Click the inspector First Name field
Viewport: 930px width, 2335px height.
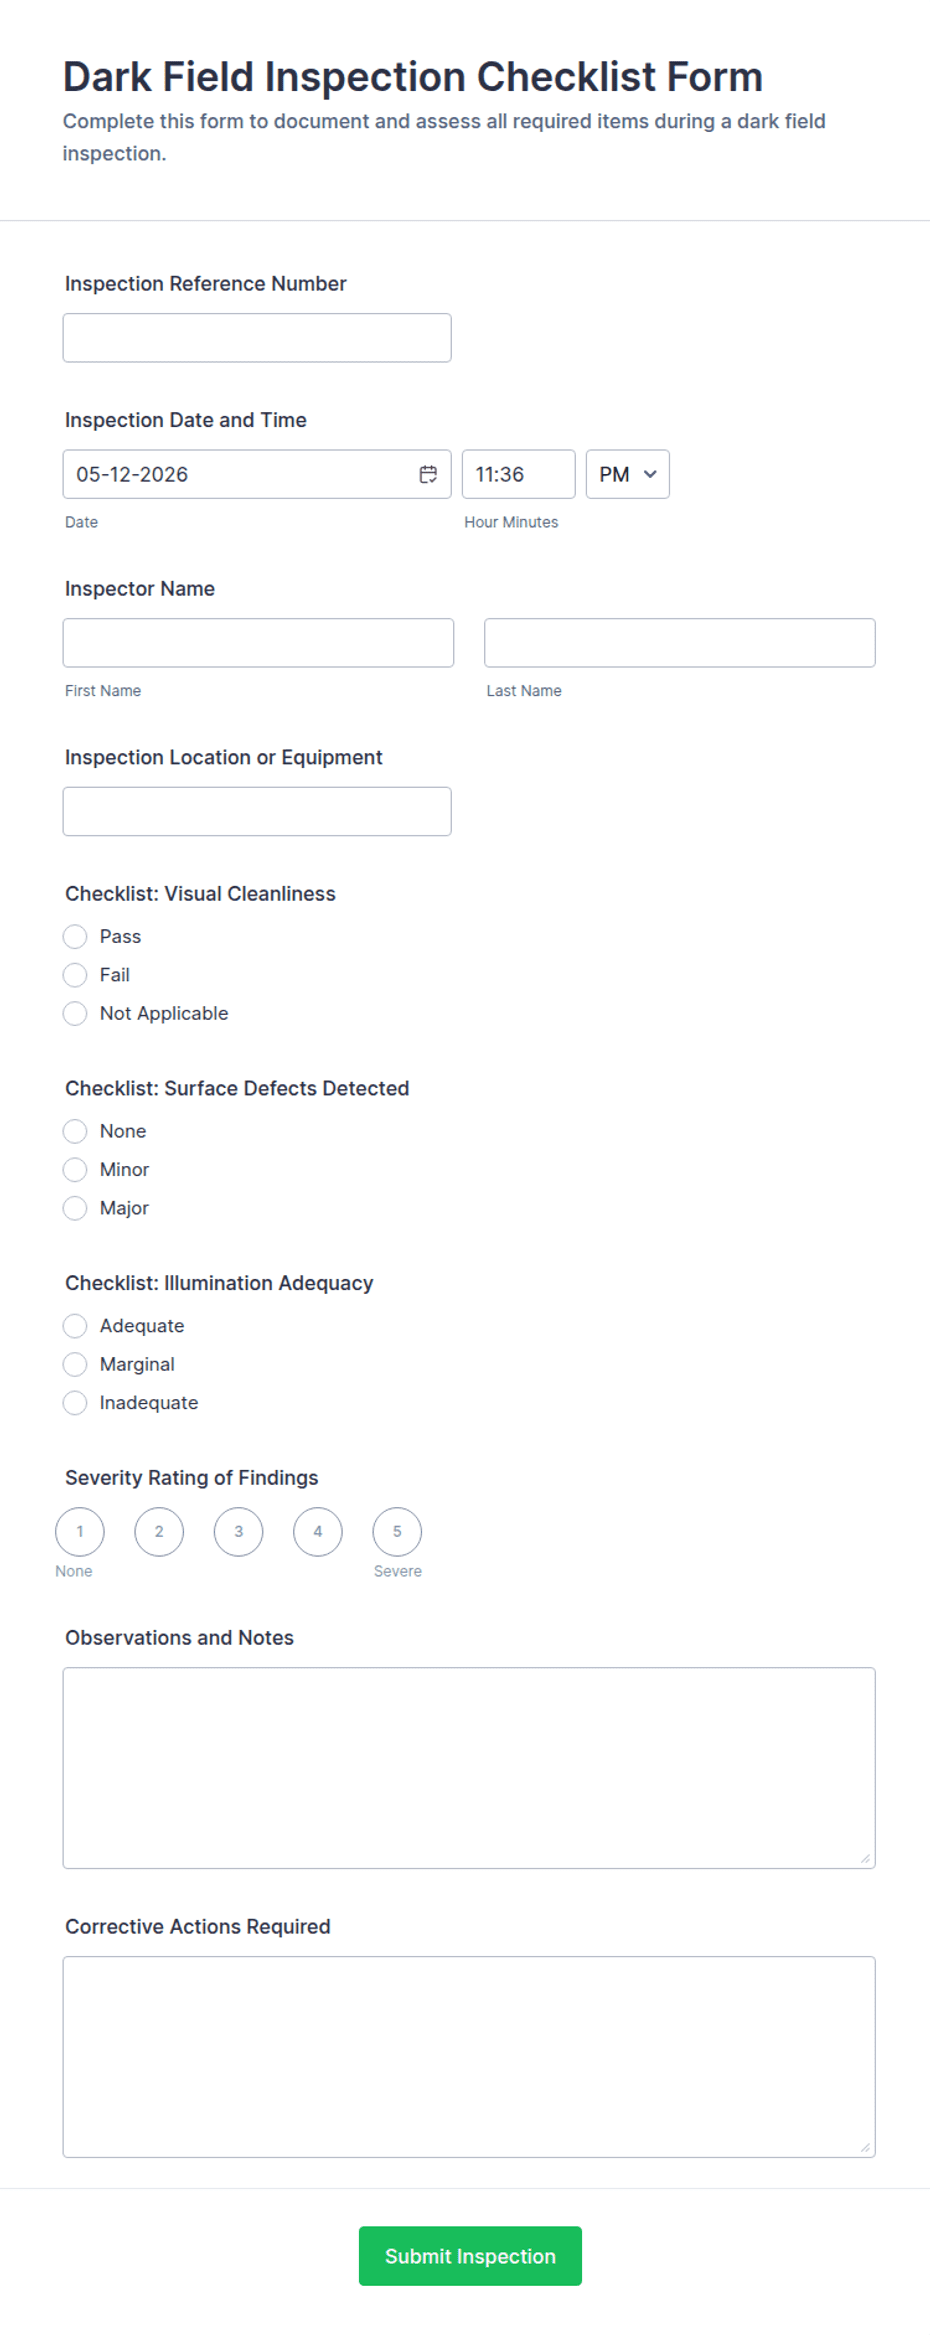[x=258, y=643]
